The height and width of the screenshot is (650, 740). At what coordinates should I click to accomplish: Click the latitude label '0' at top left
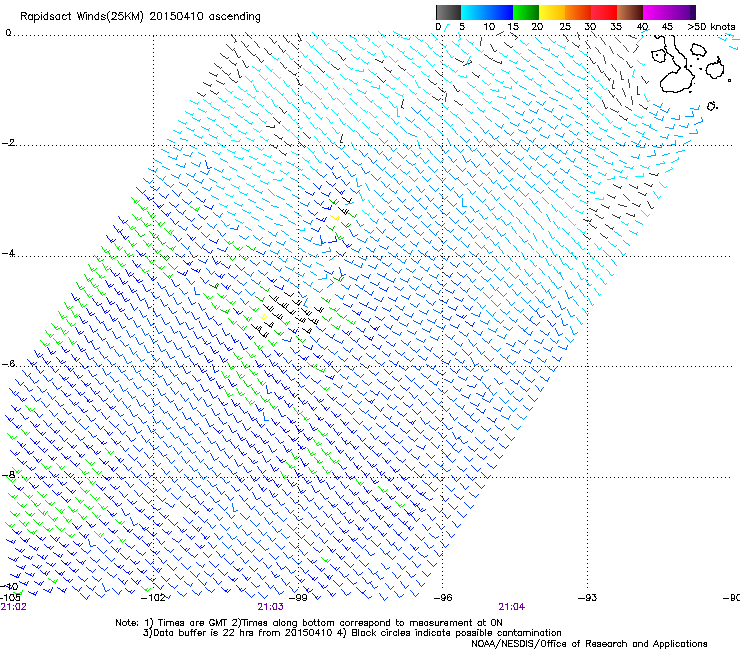8,33
